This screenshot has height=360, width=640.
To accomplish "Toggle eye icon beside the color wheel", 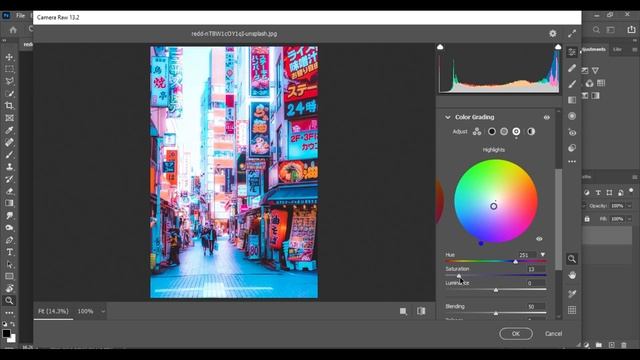I will pos(539,239).
